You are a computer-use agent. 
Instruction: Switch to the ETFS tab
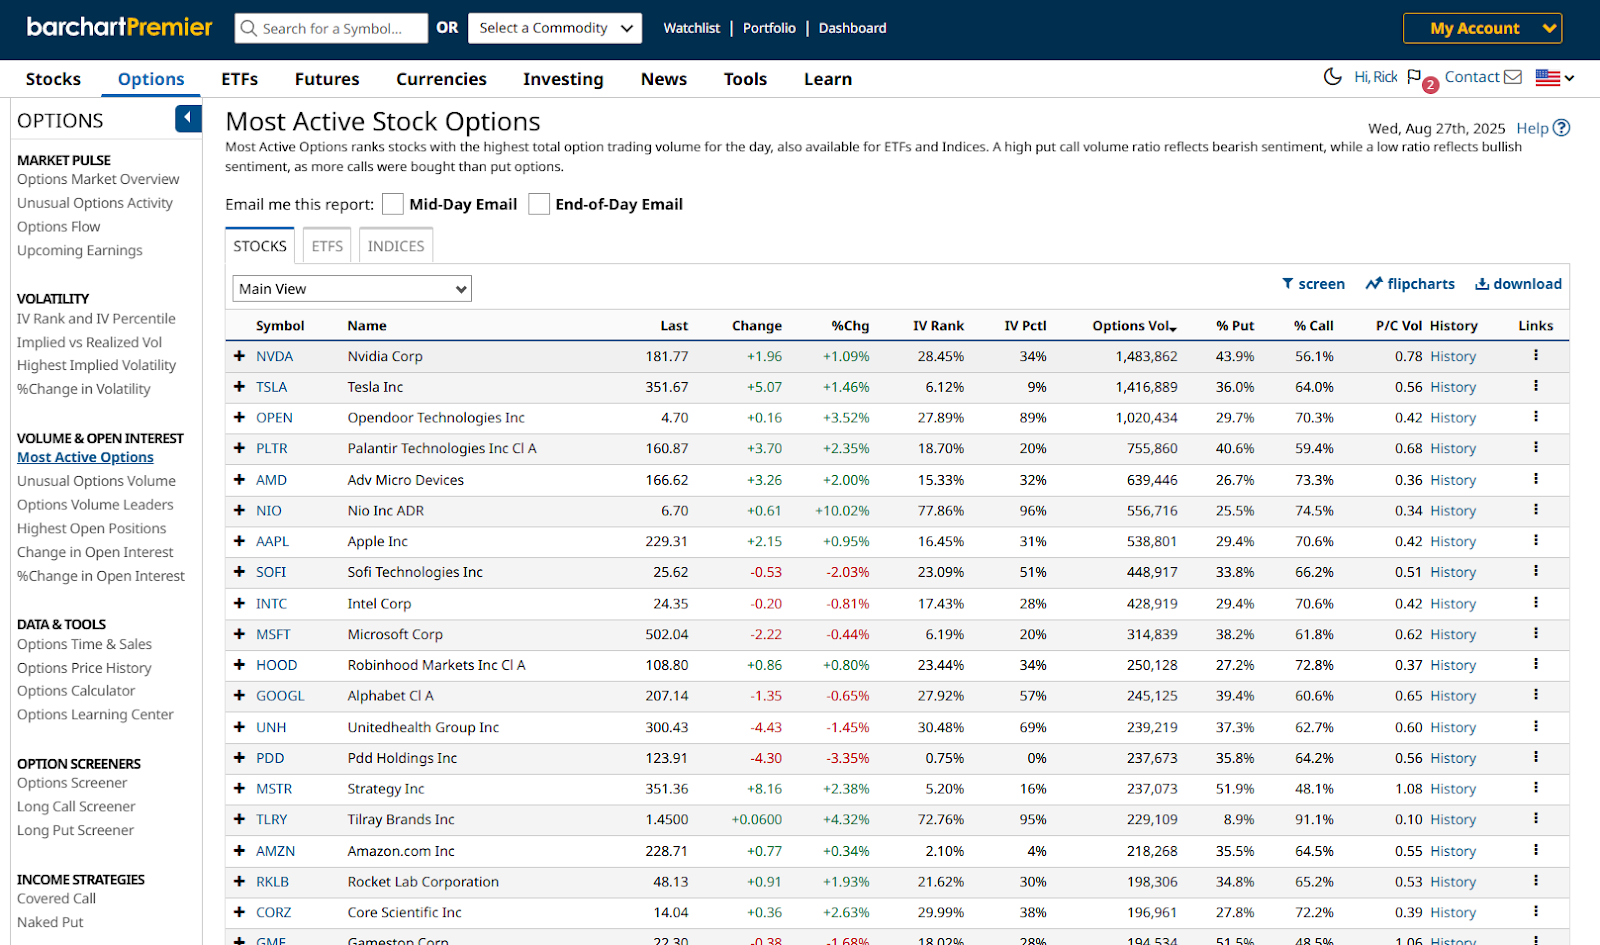[327, 246]
